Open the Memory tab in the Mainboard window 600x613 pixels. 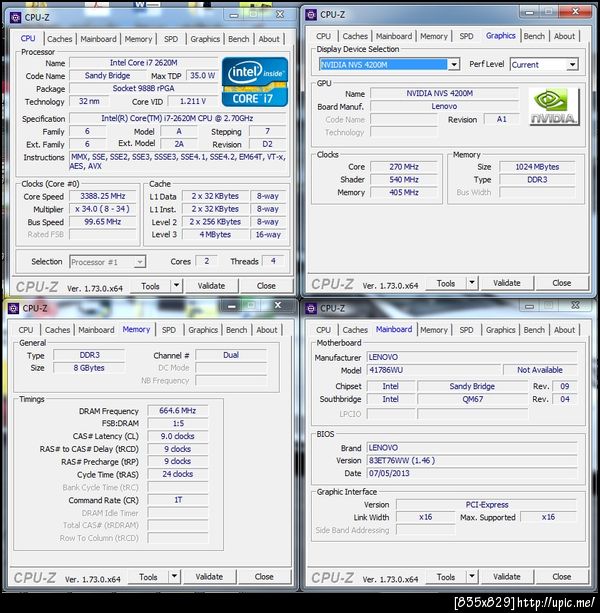(433, 330)
